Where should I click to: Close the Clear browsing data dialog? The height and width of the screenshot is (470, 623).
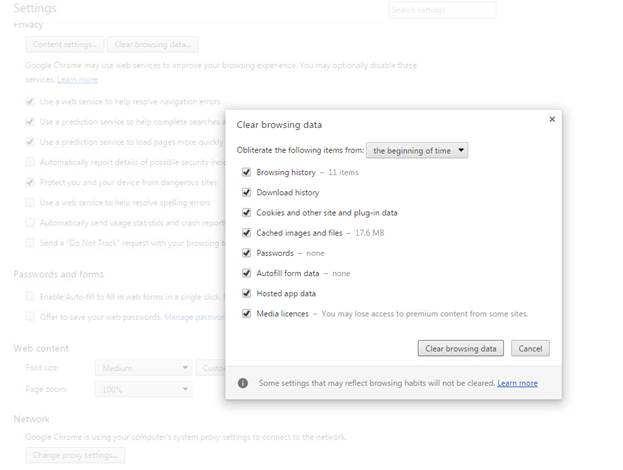coord(552,119)
